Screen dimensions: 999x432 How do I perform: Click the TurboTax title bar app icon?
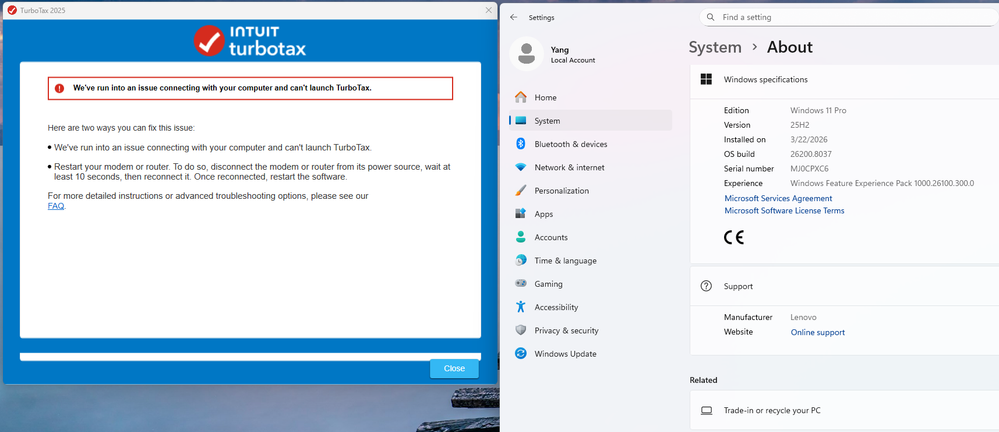11,10
